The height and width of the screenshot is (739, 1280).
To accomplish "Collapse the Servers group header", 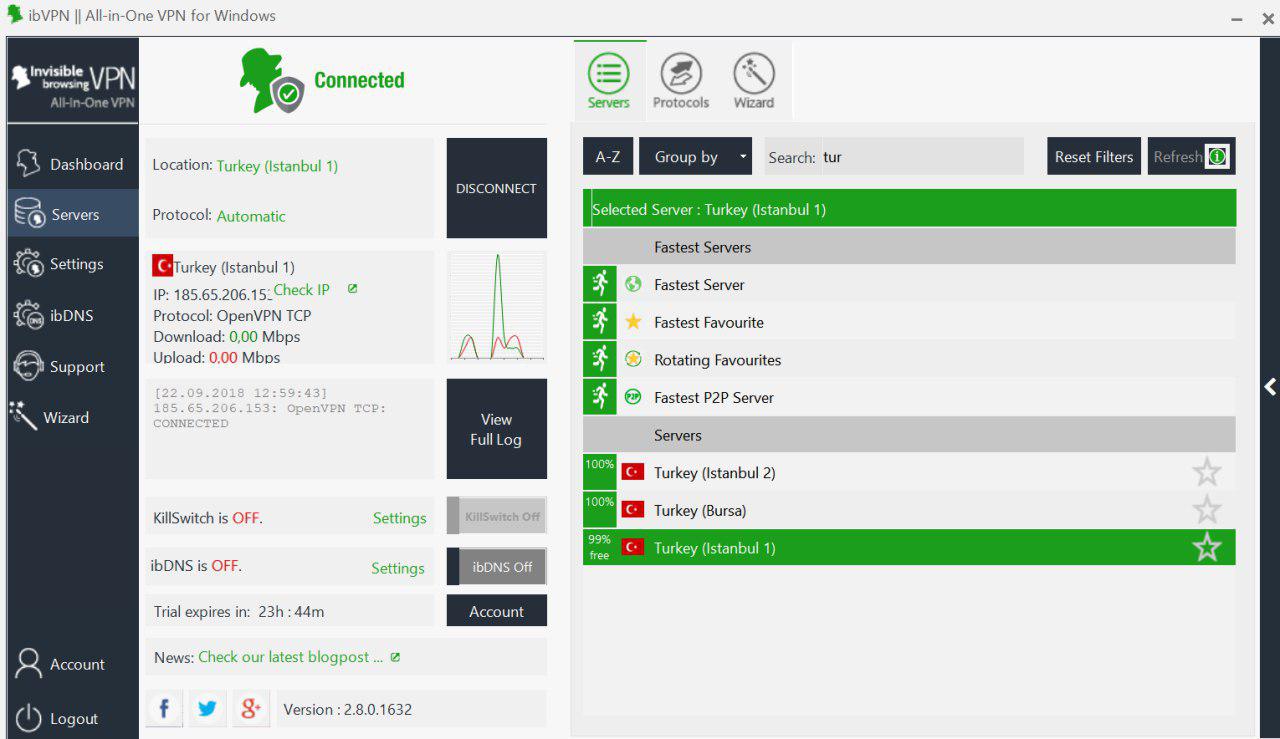I will (x=909, y=435).
